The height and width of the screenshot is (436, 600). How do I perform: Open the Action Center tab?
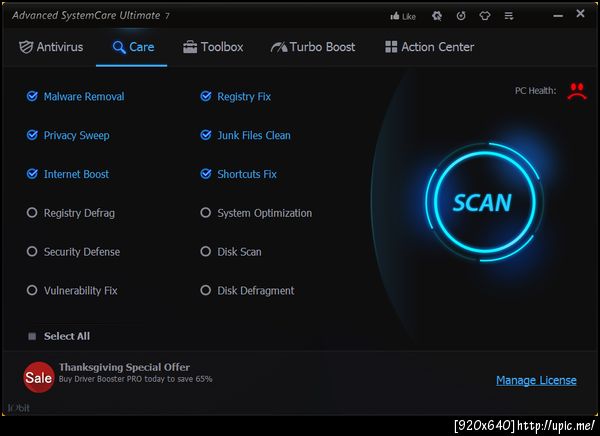[x=429, y=47]
